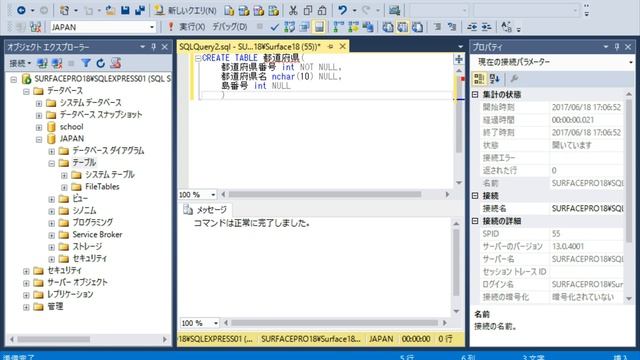This screenshot has height=360, width=640.
Task: Expand the FileTables folder node
Action: (64, 187)
